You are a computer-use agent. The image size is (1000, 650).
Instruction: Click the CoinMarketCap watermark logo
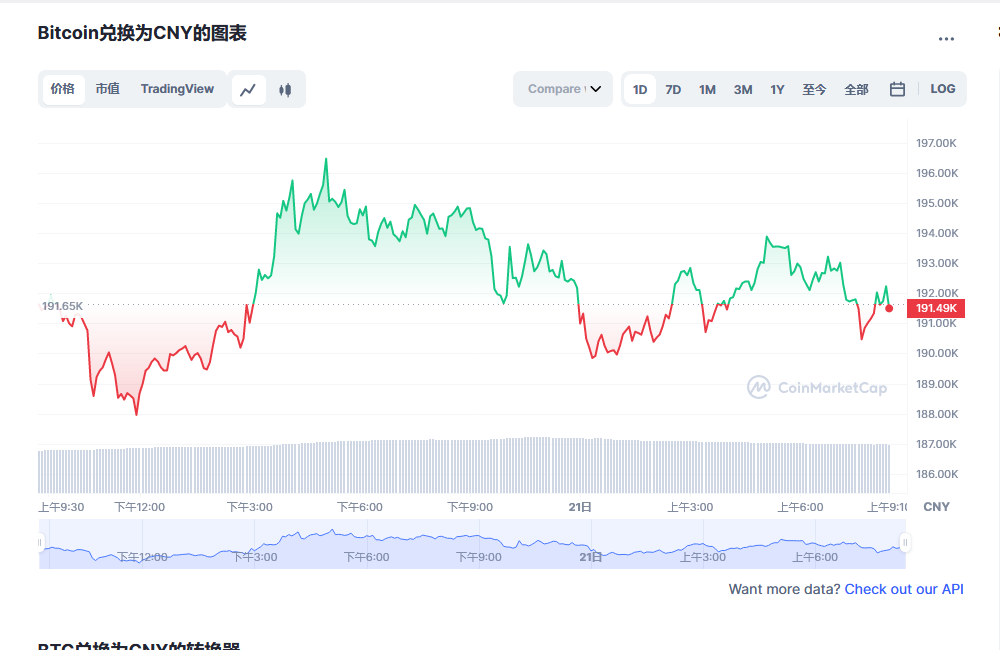tap(816, 387)
